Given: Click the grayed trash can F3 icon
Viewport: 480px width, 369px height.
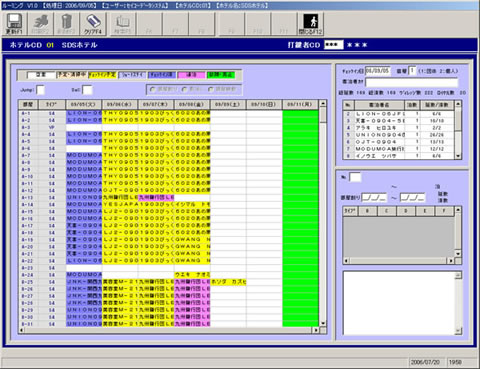Looking at the screenshot, I should point(67,24).
